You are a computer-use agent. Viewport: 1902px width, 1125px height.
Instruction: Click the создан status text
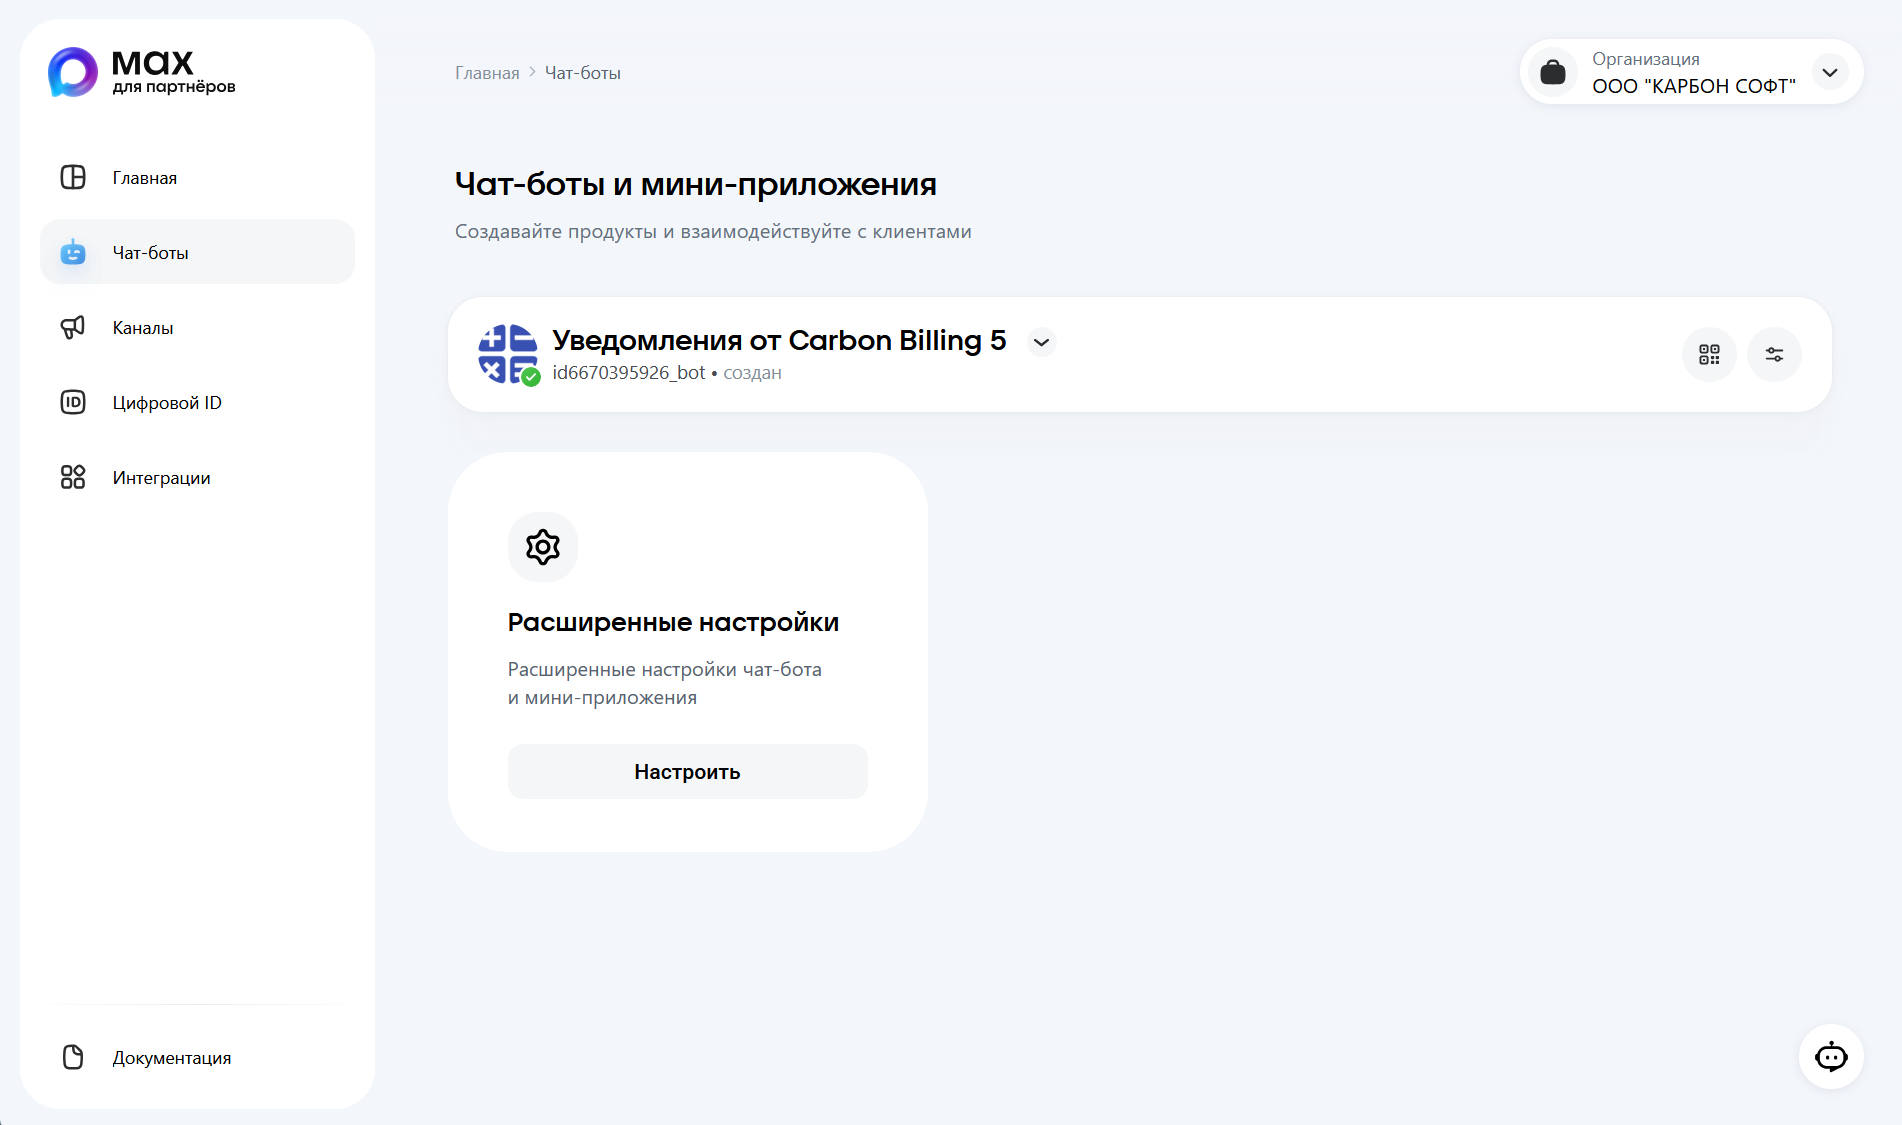pyautogui.click(x=752, y=373)
